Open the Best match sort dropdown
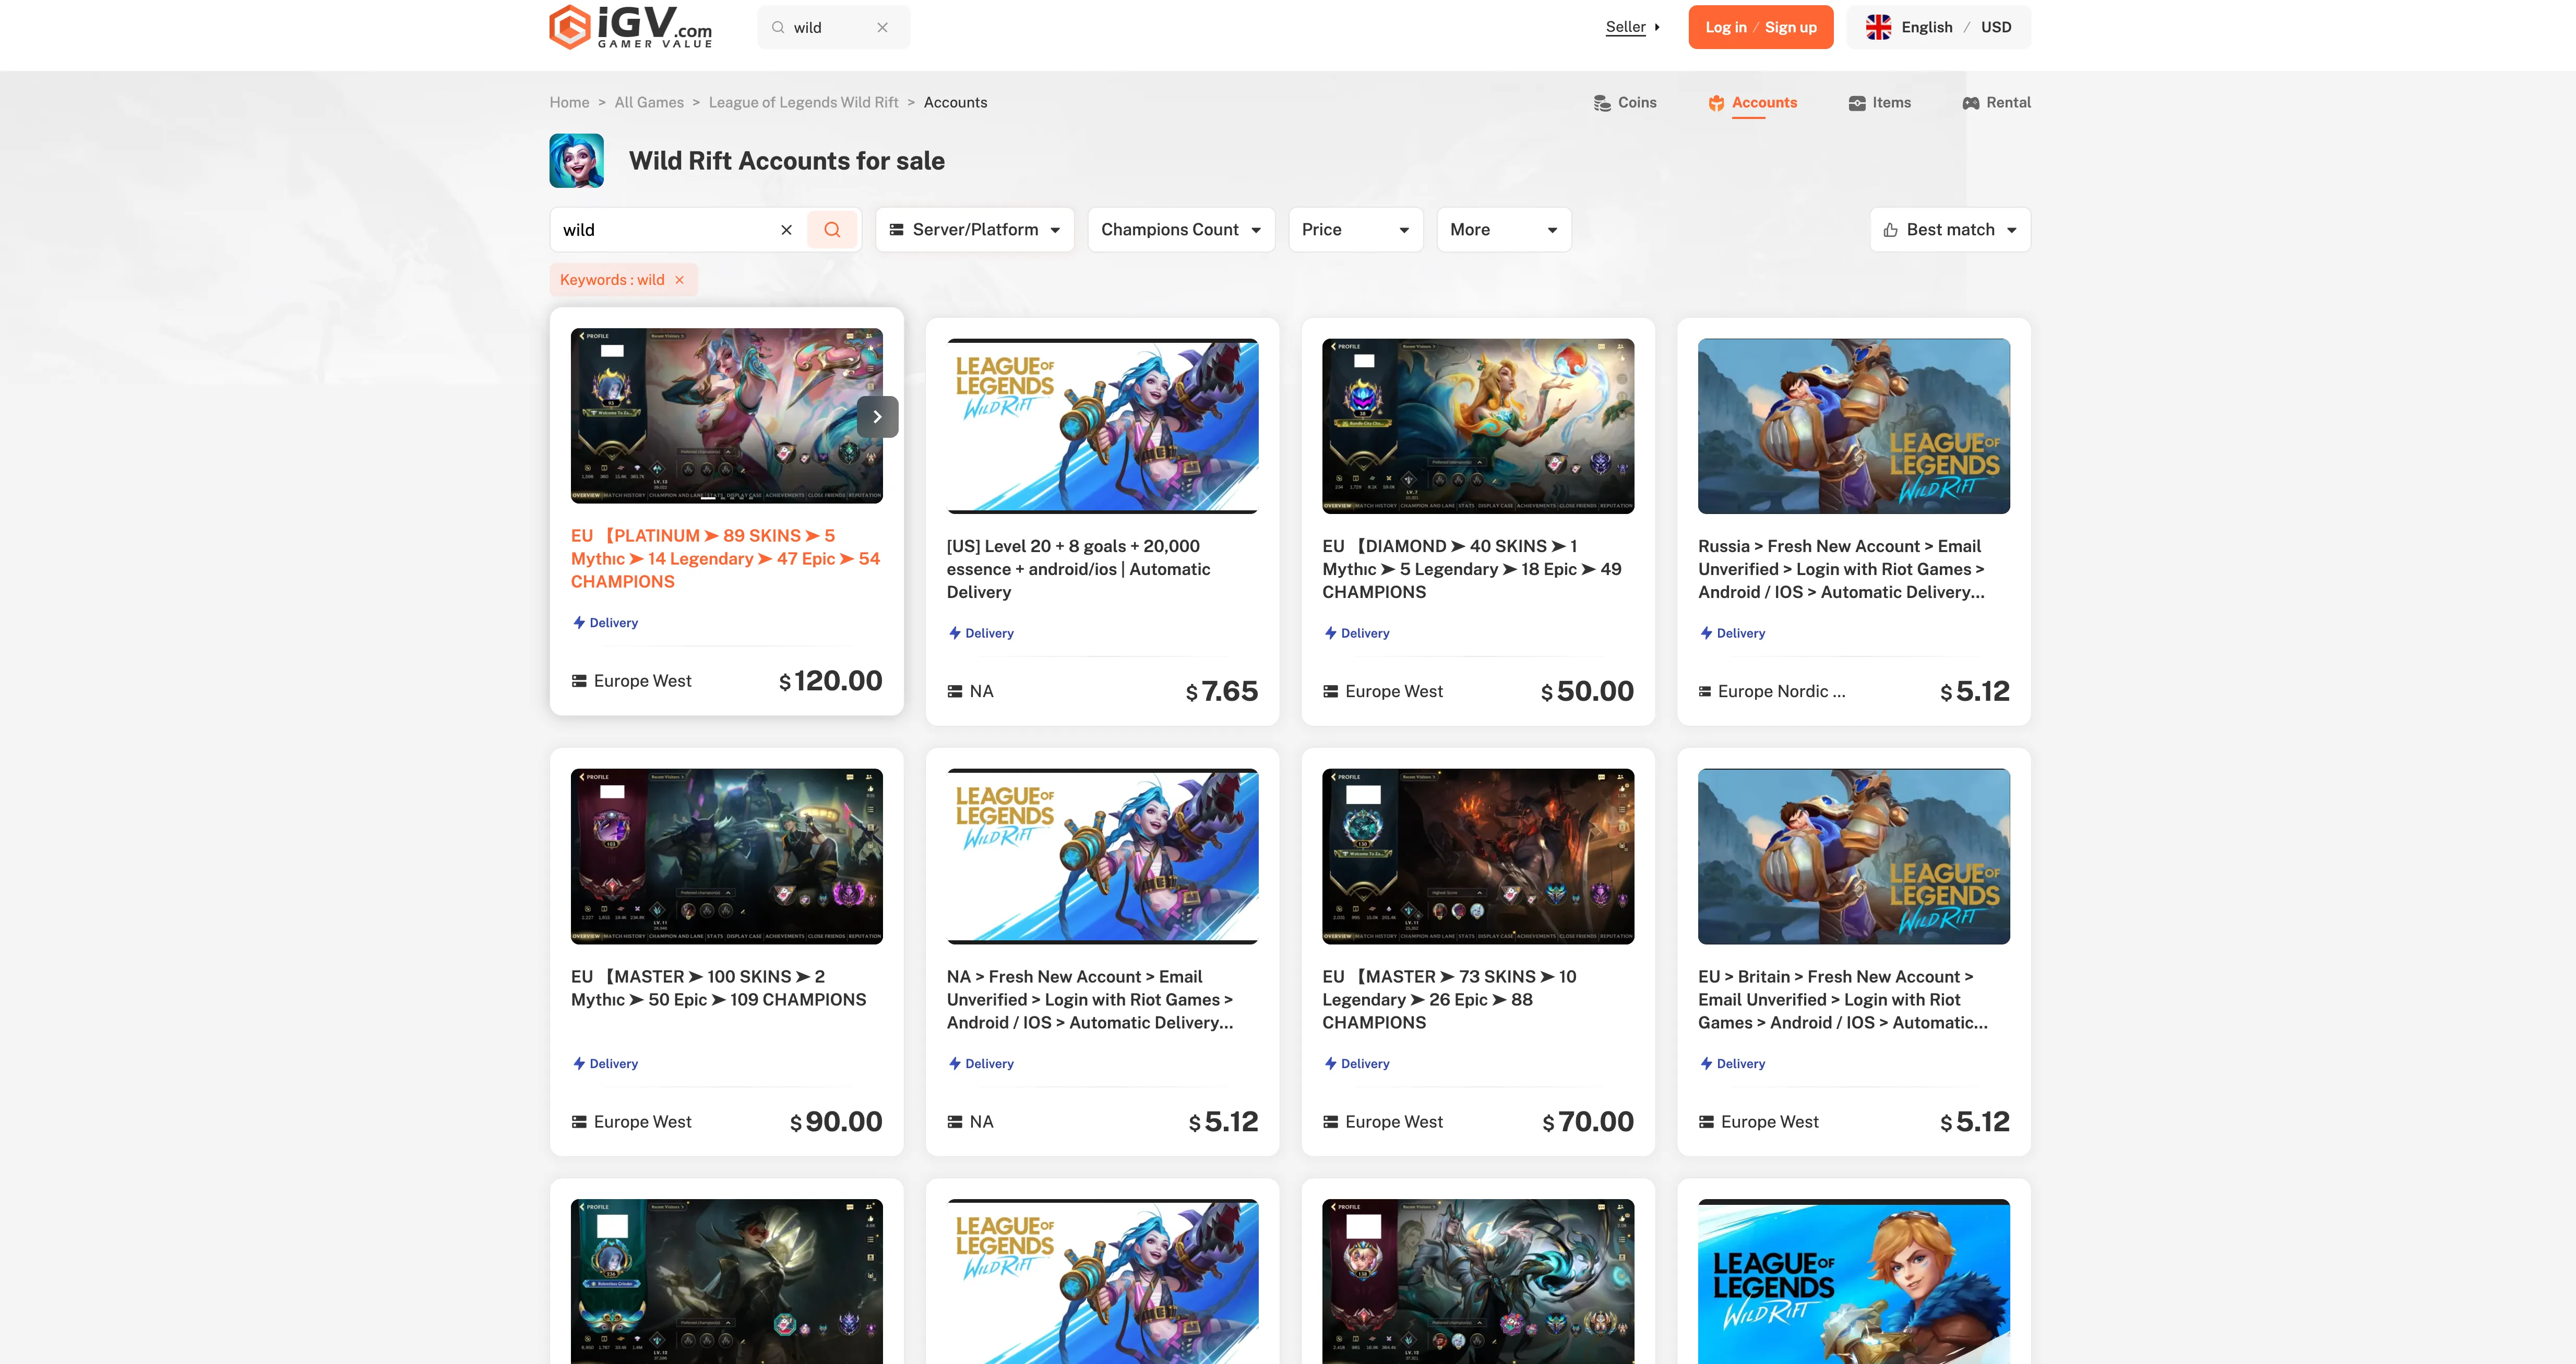The height and width of the screenshot is (1364, 2576). (1949, 230)
